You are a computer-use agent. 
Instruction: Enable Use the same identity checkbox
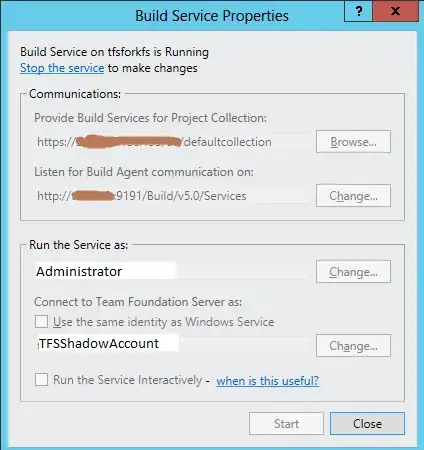[x=41, y=322]
